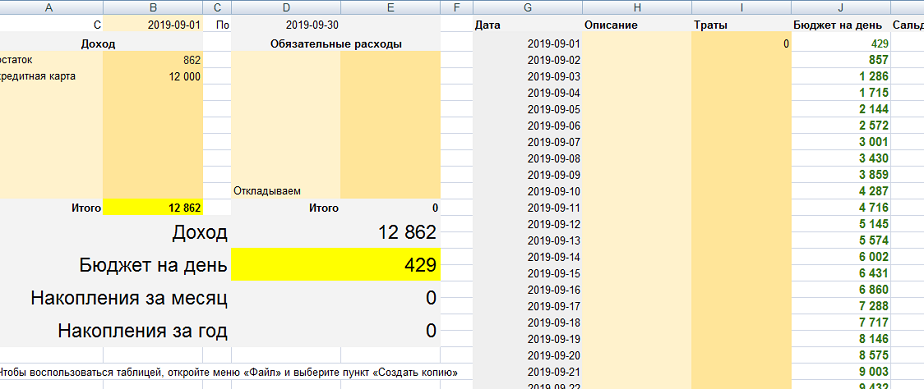Select the yellow income total 12 862 cell
This screenshot has height=389, width=924.
pos(153,207)
